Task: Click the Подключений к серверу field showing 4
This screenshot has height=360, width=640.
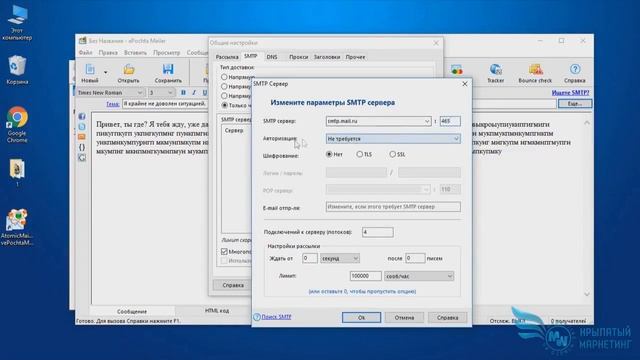Action: pyautogui.click(x=378, y=232)
